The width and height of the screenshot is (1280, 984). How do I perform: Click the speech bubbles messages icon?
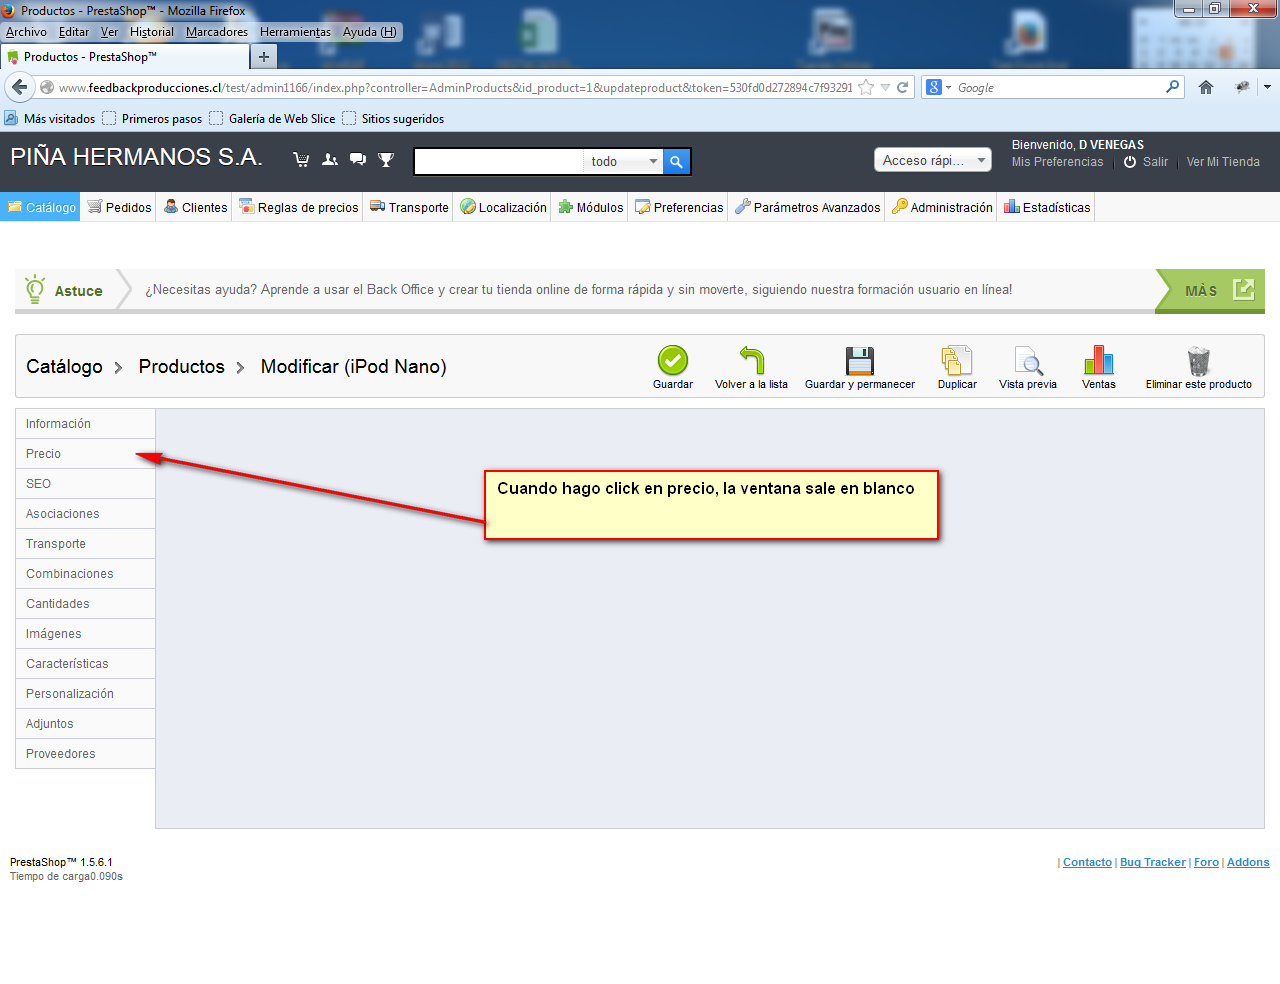click(358, 159)
